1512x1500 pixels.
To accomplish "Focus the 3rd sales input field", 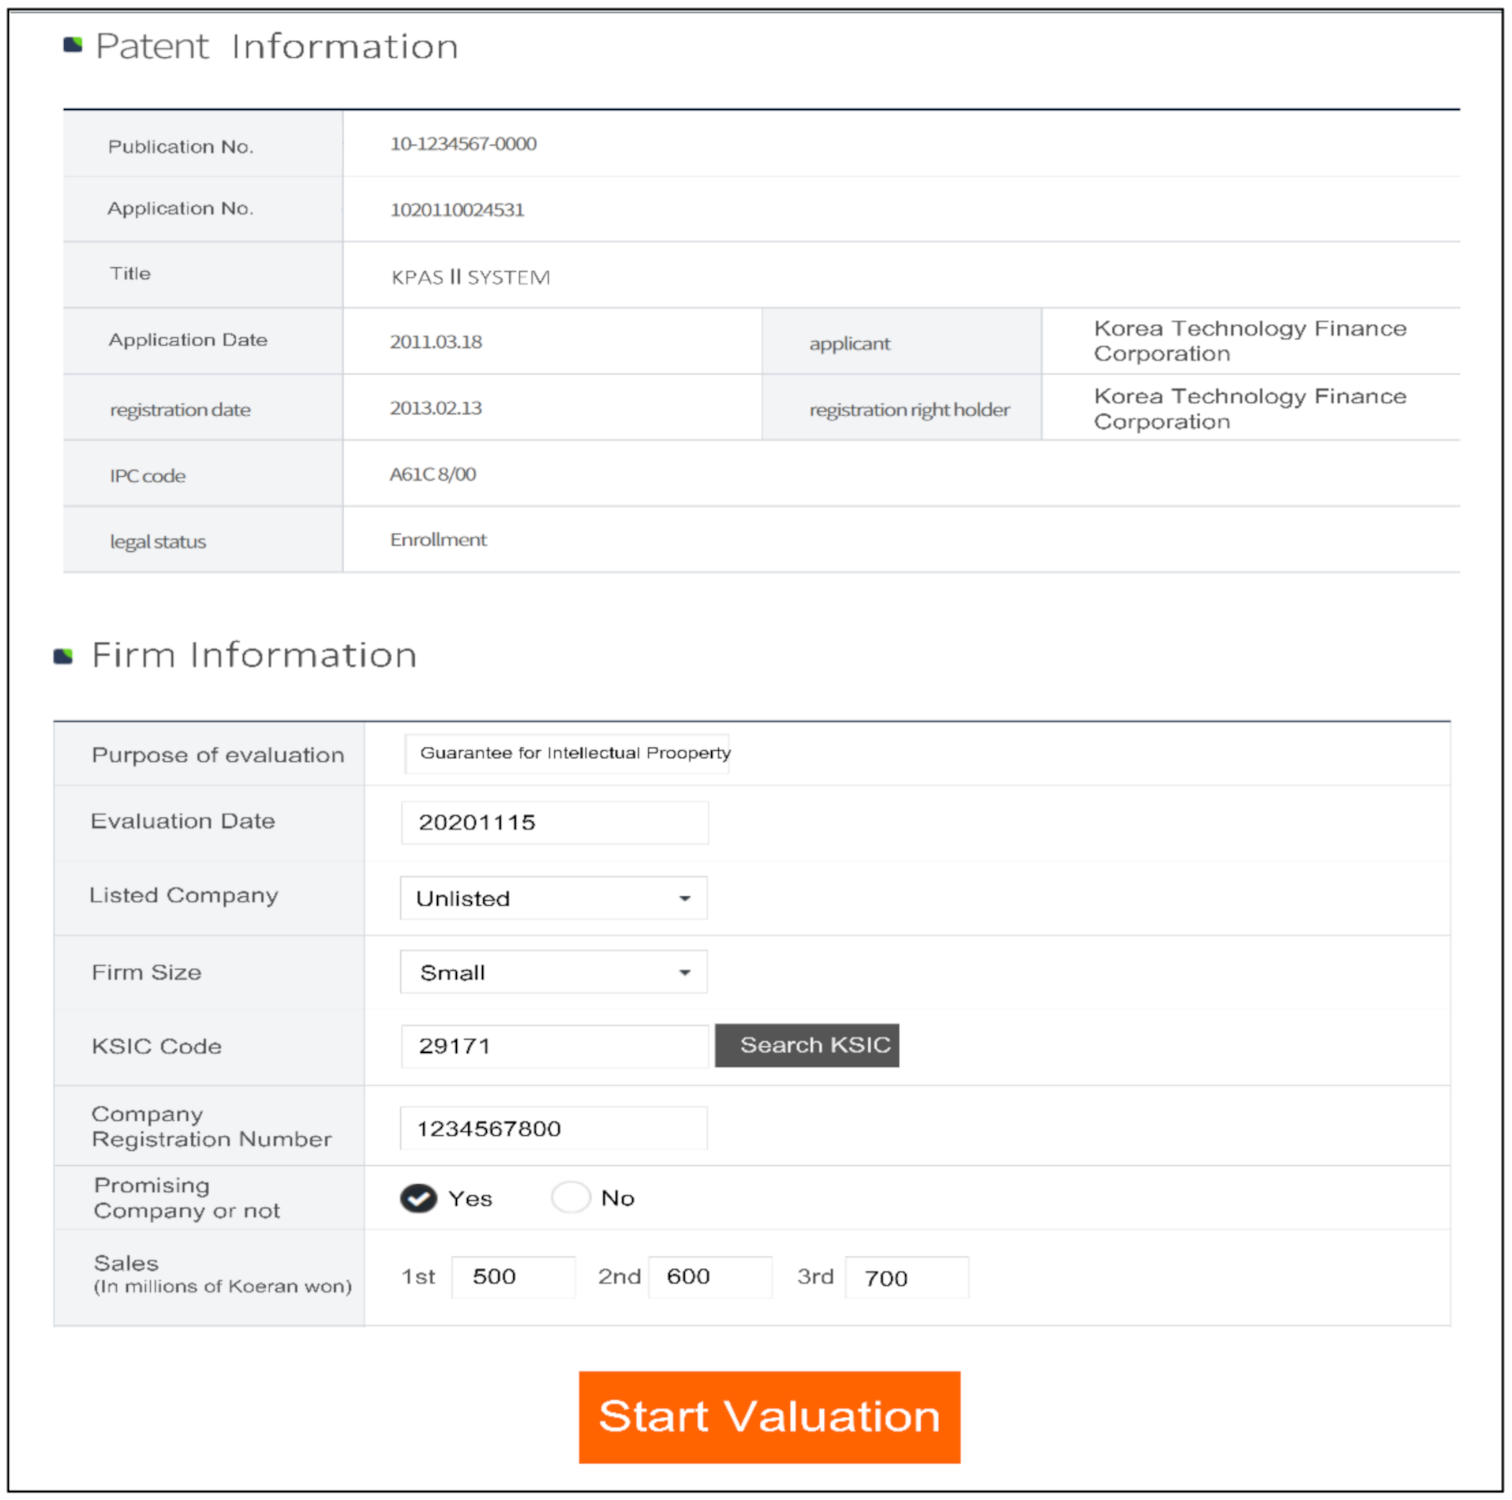I will click(x=906, y=1278).
